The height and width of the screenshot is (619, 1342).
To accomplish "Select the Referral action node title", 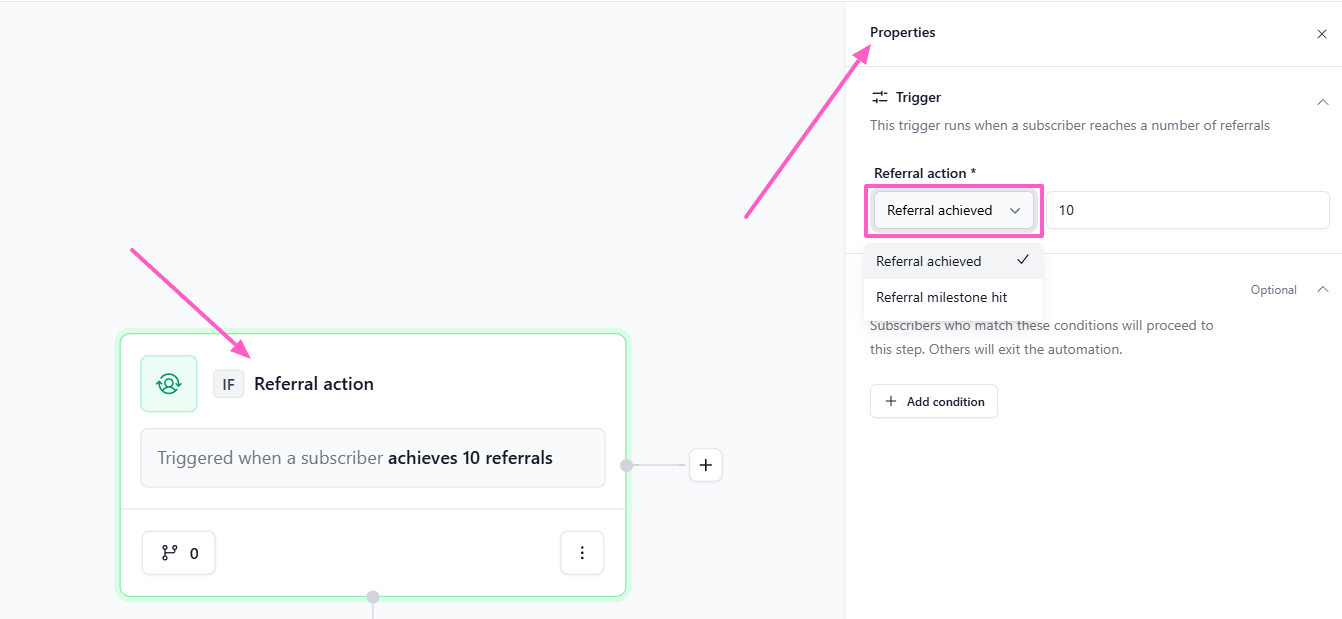I will coord(314,384).
